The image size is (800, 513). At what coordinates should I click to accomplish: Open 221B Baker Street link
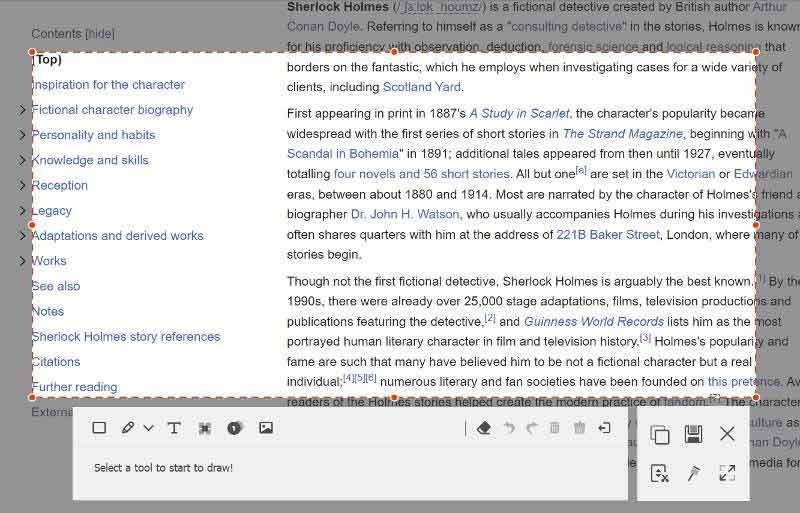tap(608, 235)
